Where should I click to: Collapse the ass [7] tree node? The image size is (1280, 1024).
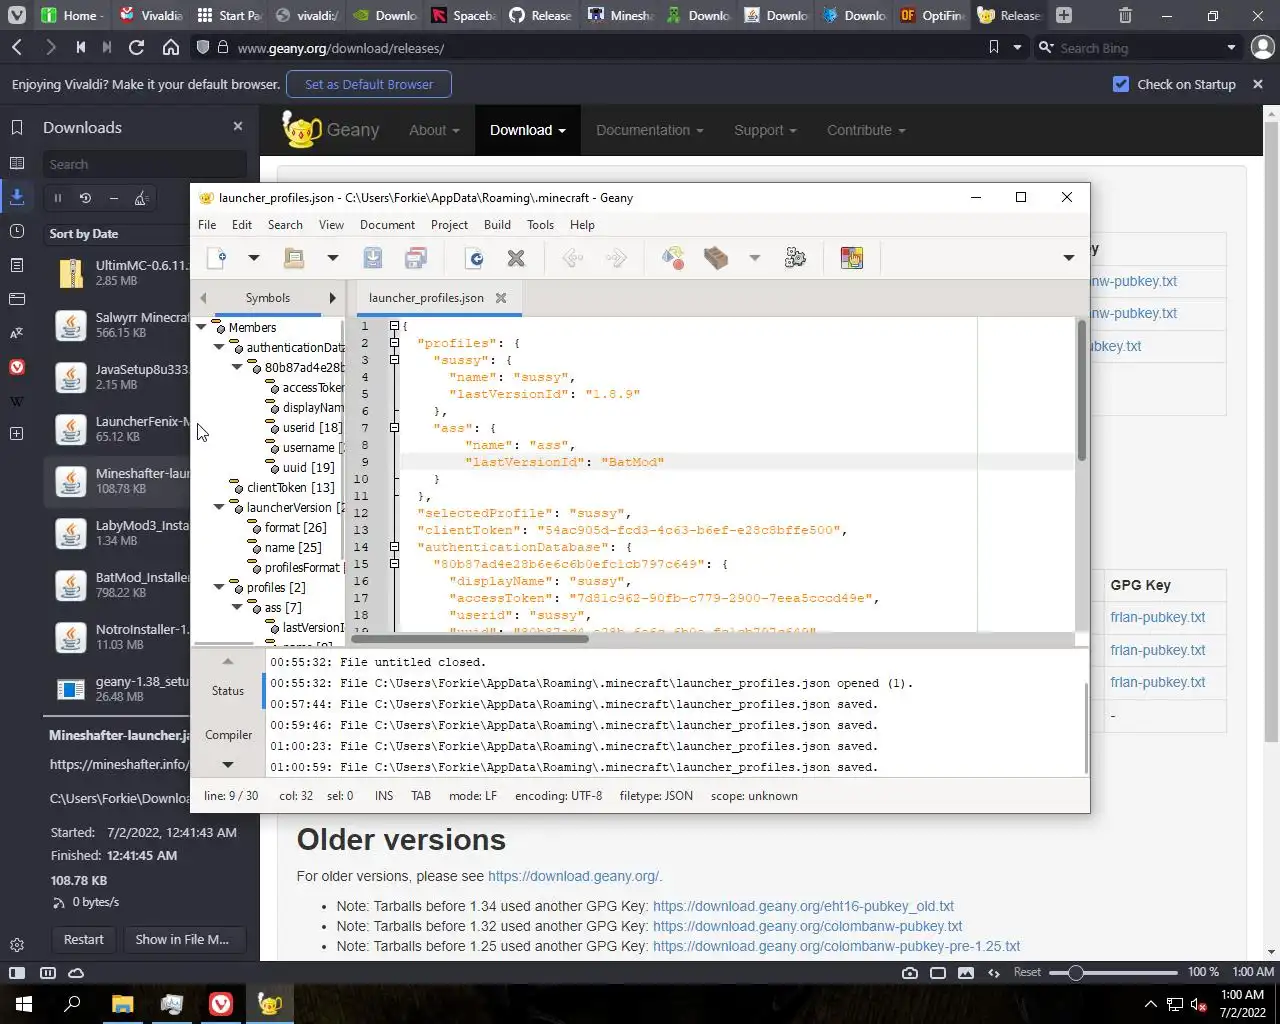pos(238,607)
